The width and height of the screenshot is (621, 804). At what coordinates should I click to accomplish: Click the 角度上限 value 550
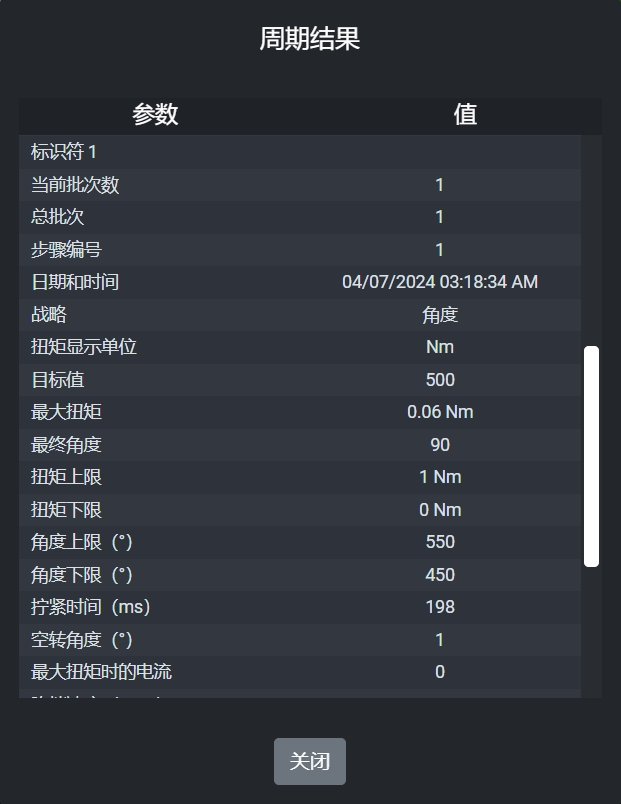440,542
